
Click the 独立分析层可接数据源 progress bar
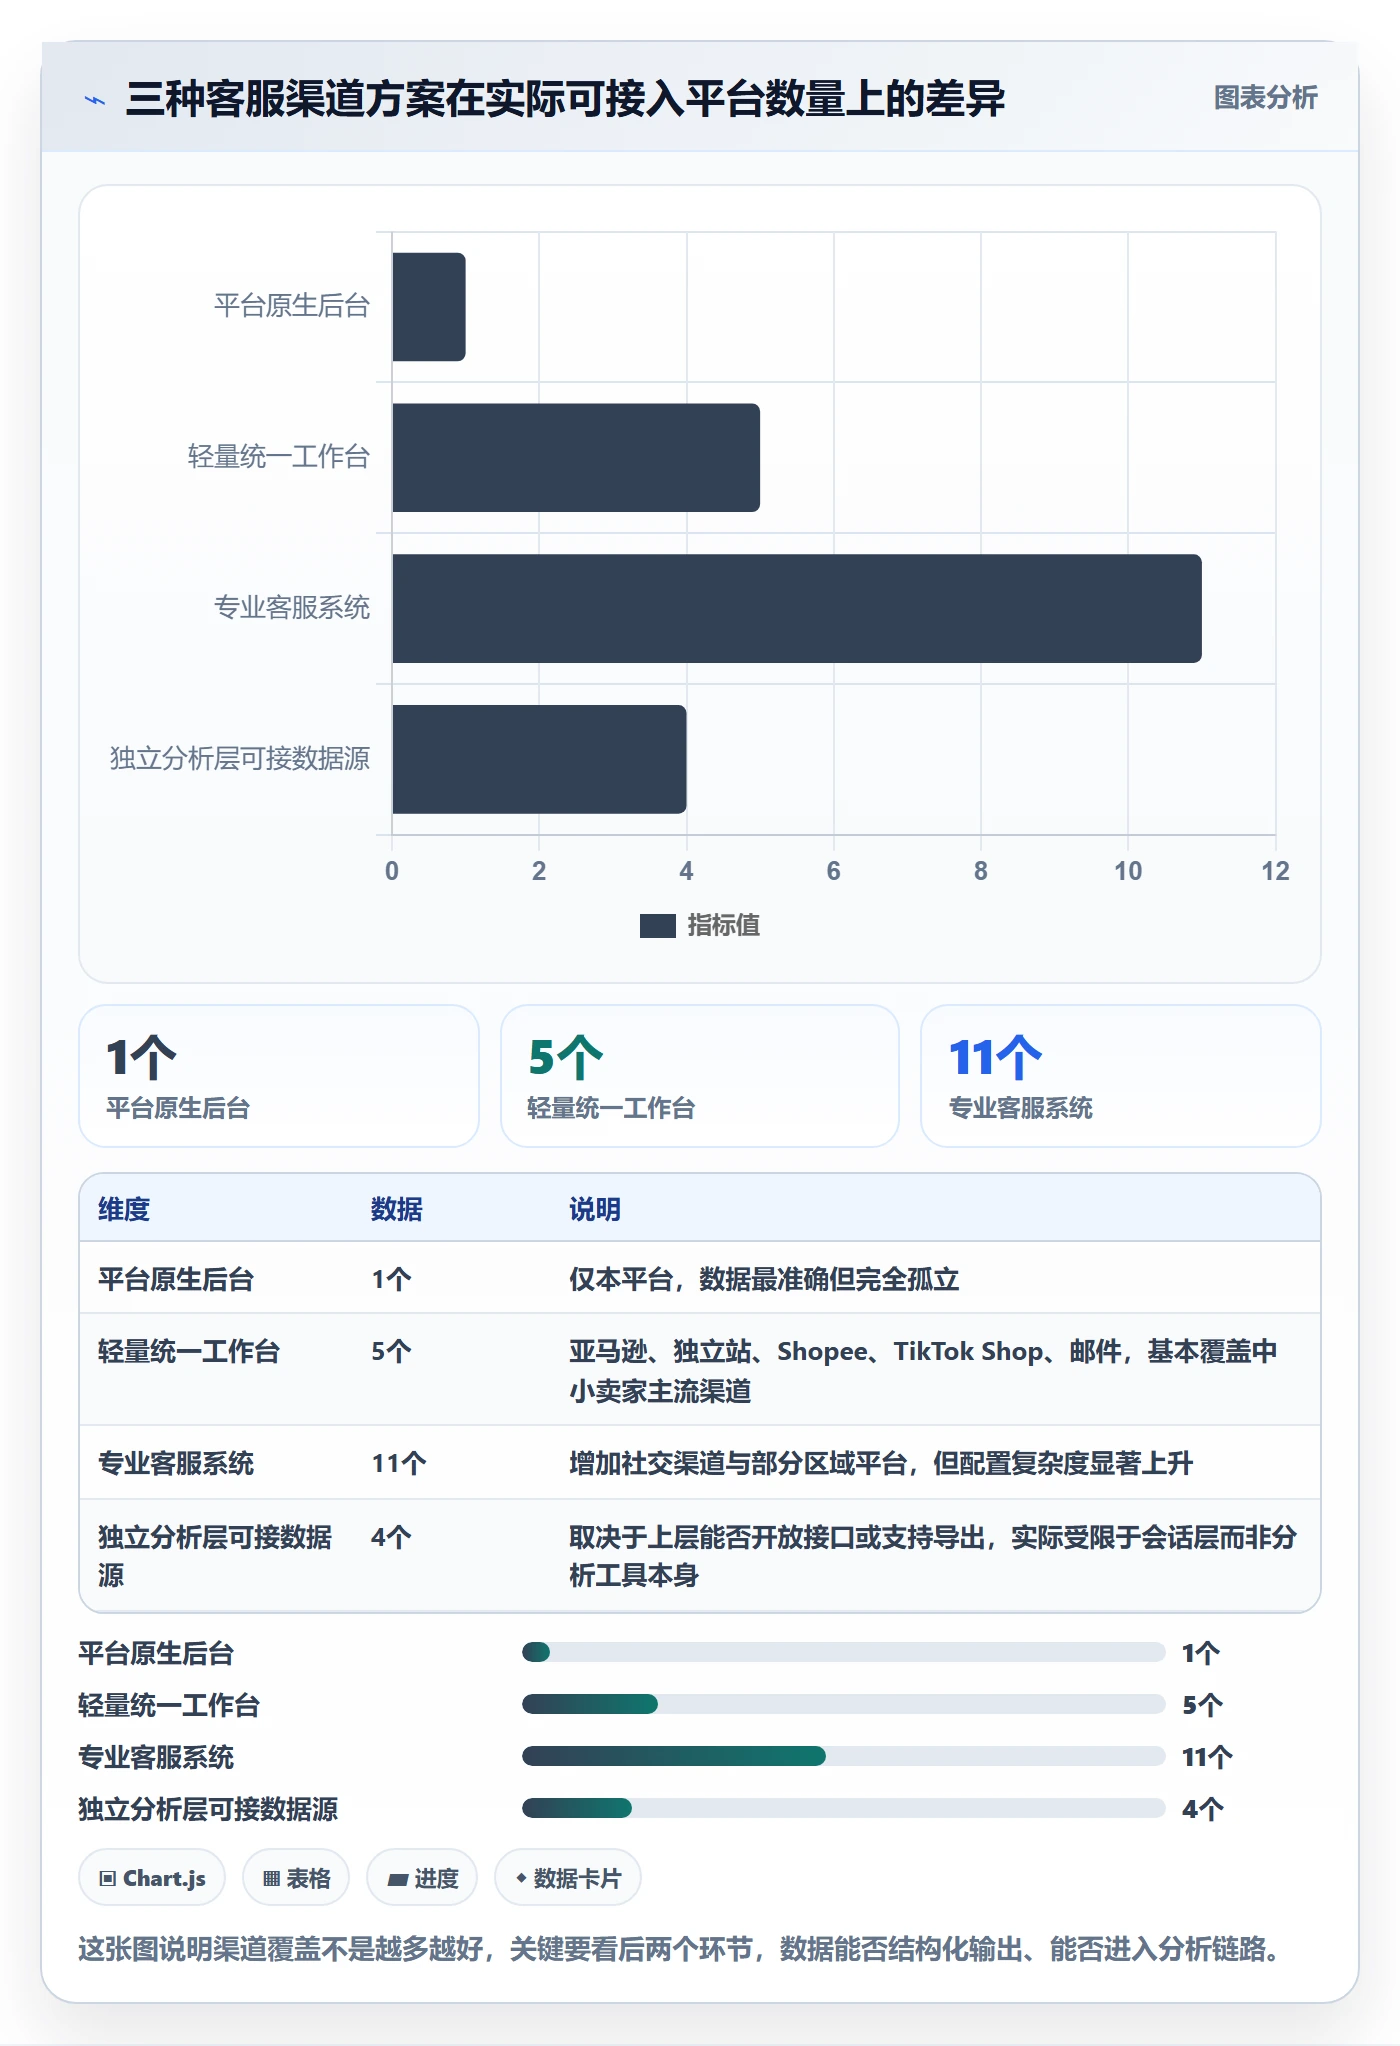click(843, 1808)
